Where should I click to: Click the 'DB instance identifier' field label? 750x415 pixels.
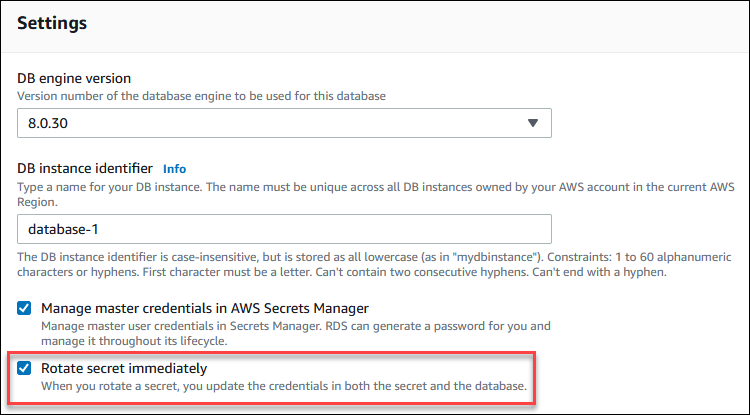tap(85, 168)
